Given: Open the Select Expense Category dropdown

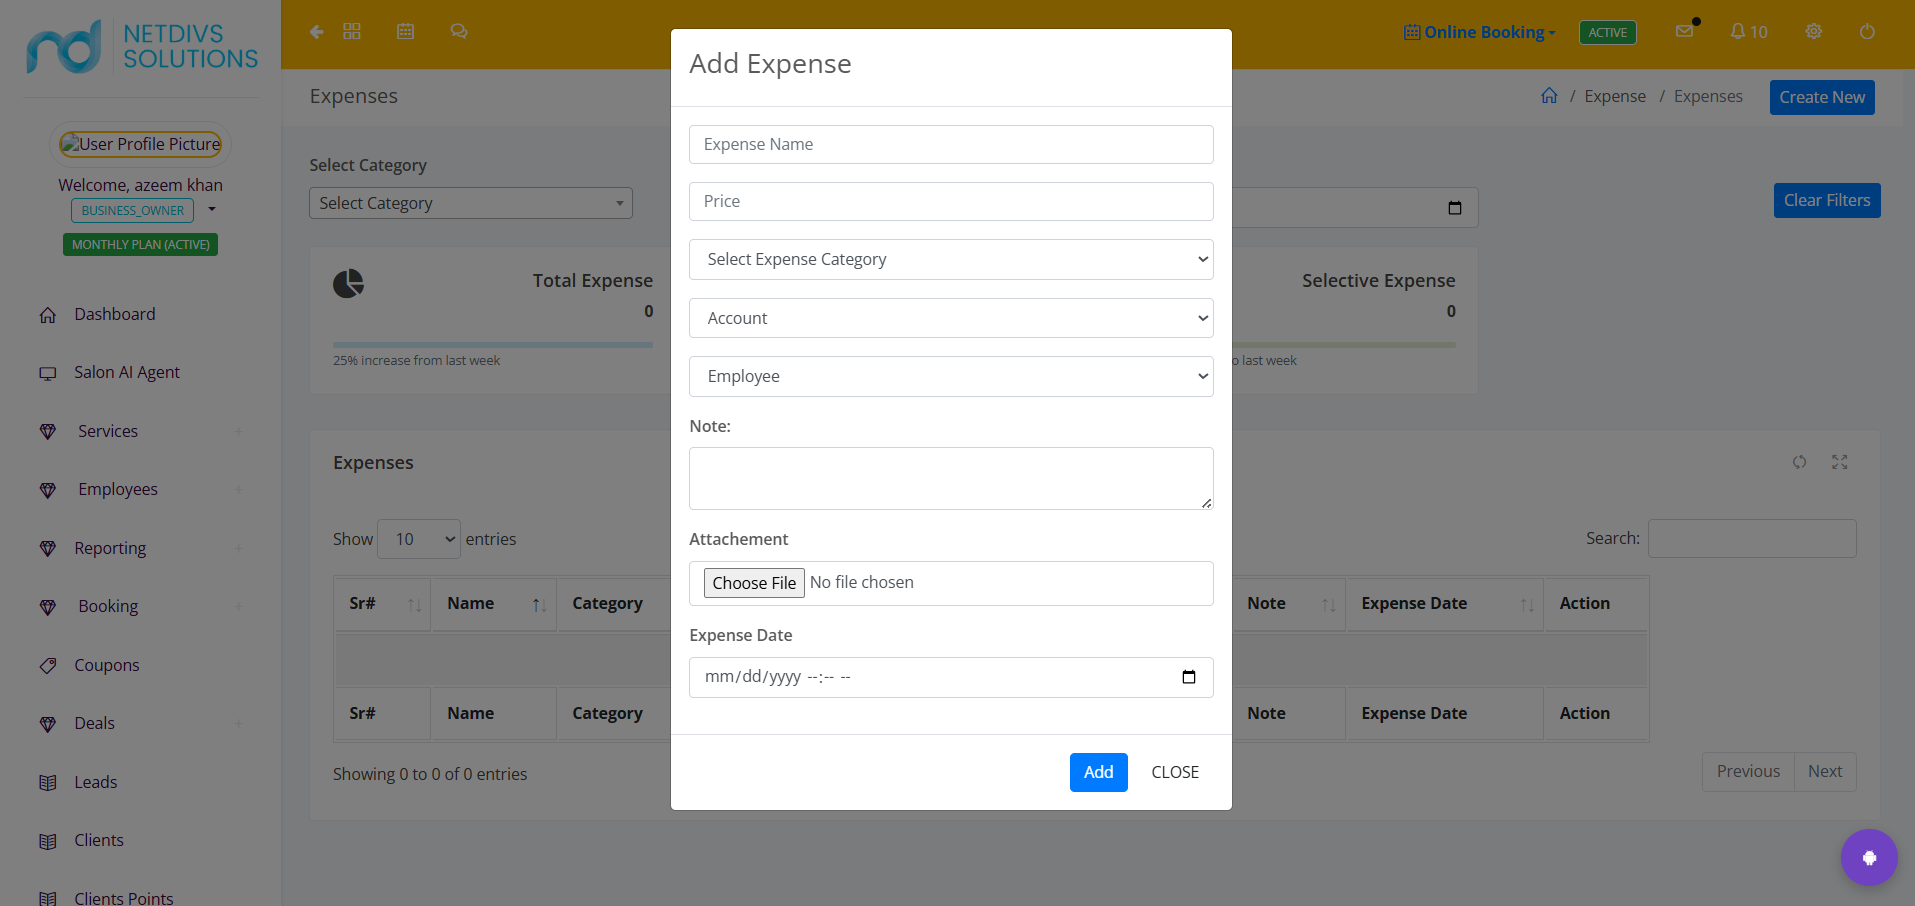Looking at the screenshot, I should tap(951, 259).
